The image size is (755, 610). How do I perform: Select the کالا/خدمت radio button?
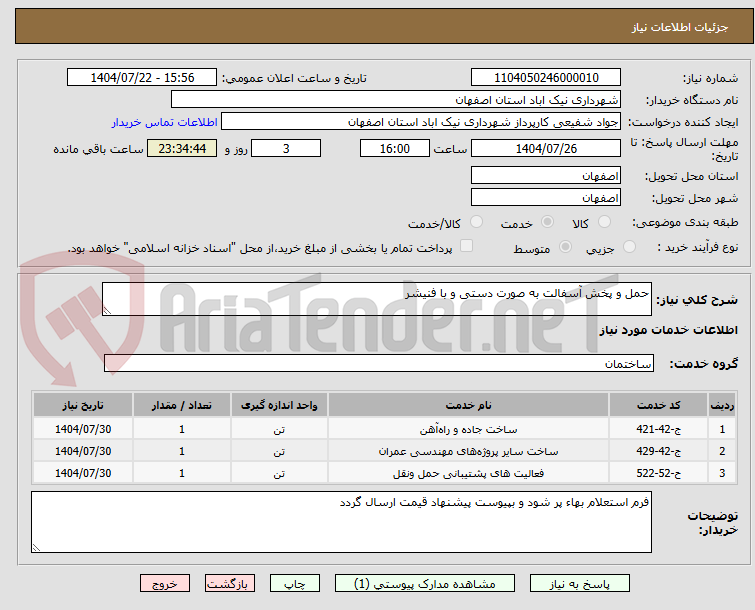(476, 222)
